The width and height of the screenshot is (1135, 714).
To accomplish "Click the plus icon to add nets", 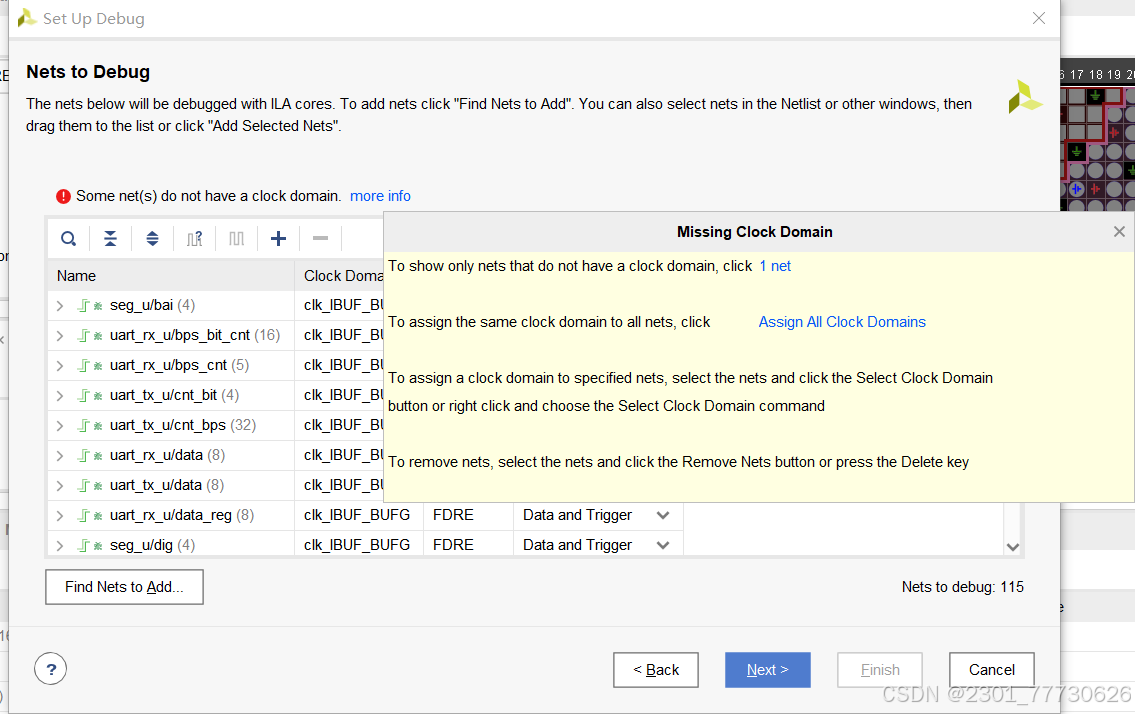I will click(278, 238).
